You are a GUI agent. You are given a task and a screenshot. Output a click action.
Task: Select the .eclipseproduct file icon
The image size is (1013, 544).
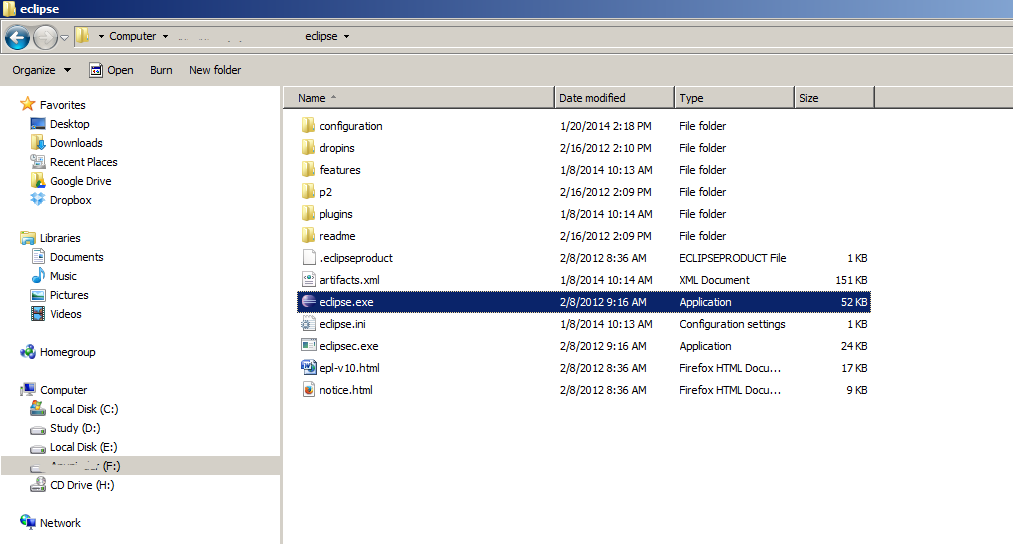308,257
